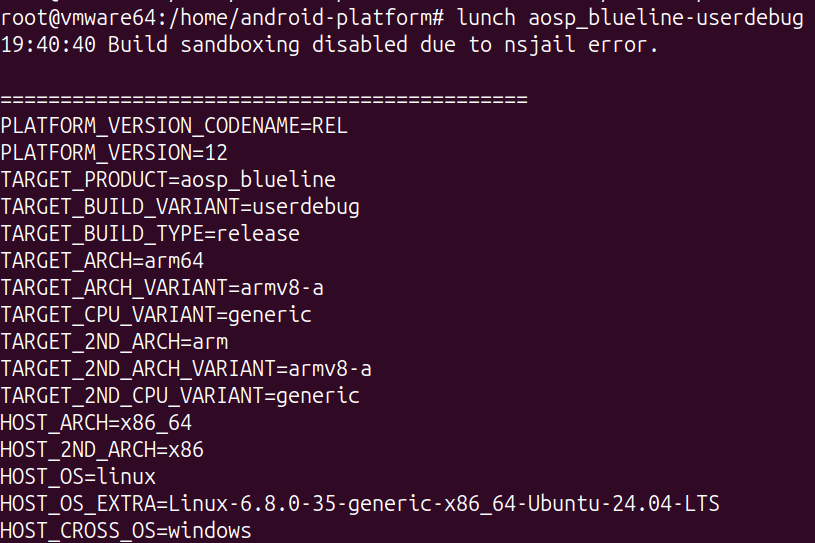Click the PLATFORM_VERSION=12 line
This screenshot has height=543, width=815.
[x=114, y=153]
